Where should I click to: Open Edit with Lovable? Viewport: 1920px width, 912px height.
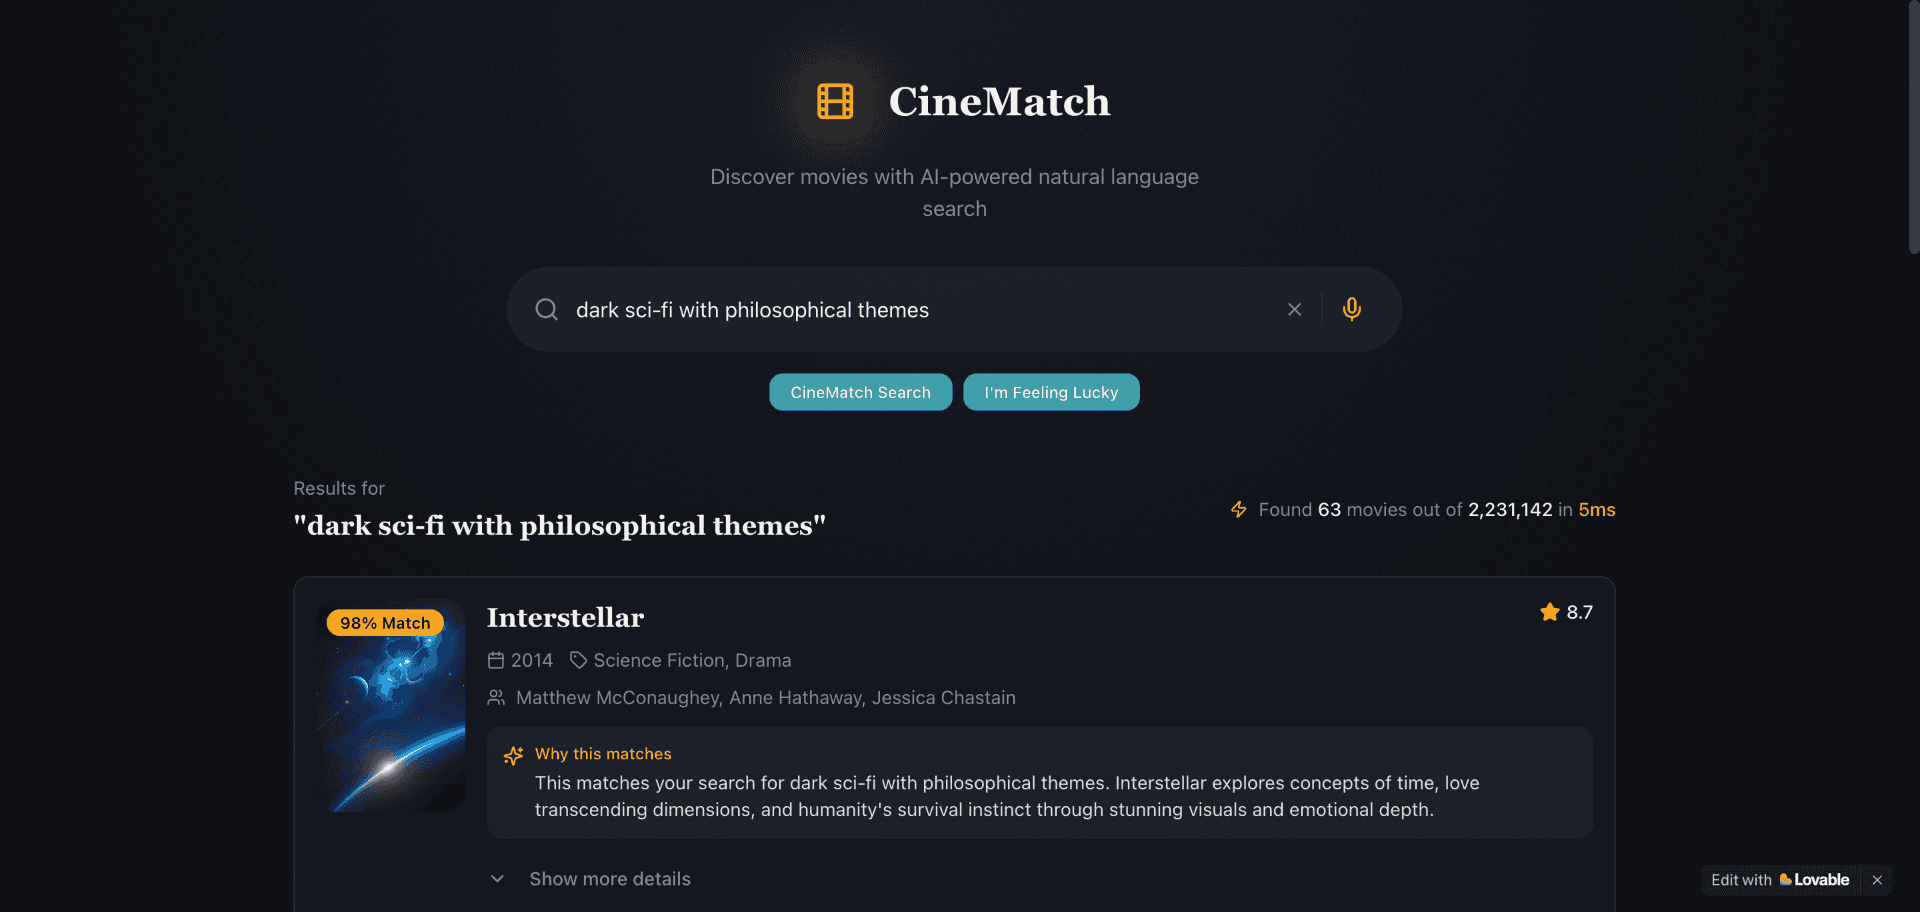(x=1780, y=880)
